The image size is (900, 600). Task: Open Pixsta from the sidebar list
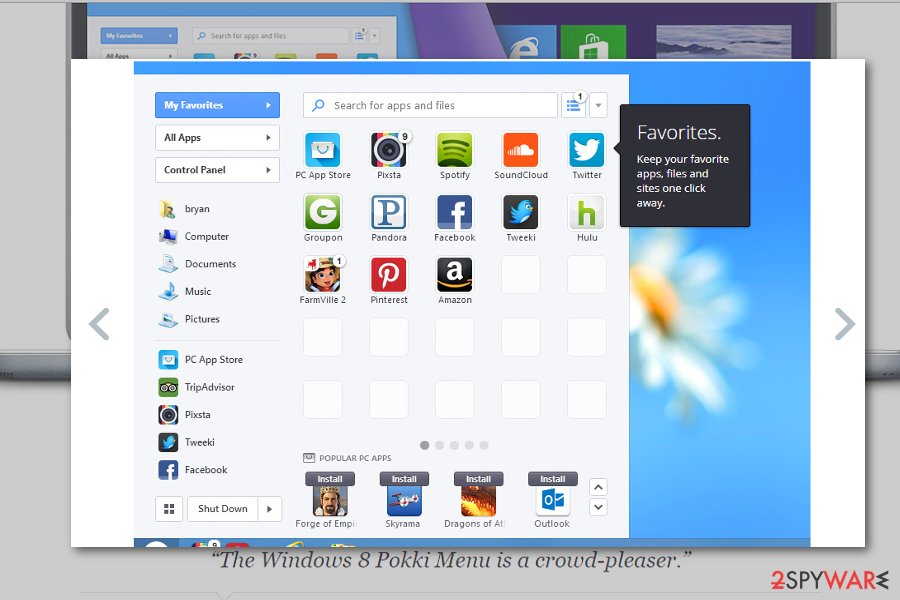coord(184,415)
